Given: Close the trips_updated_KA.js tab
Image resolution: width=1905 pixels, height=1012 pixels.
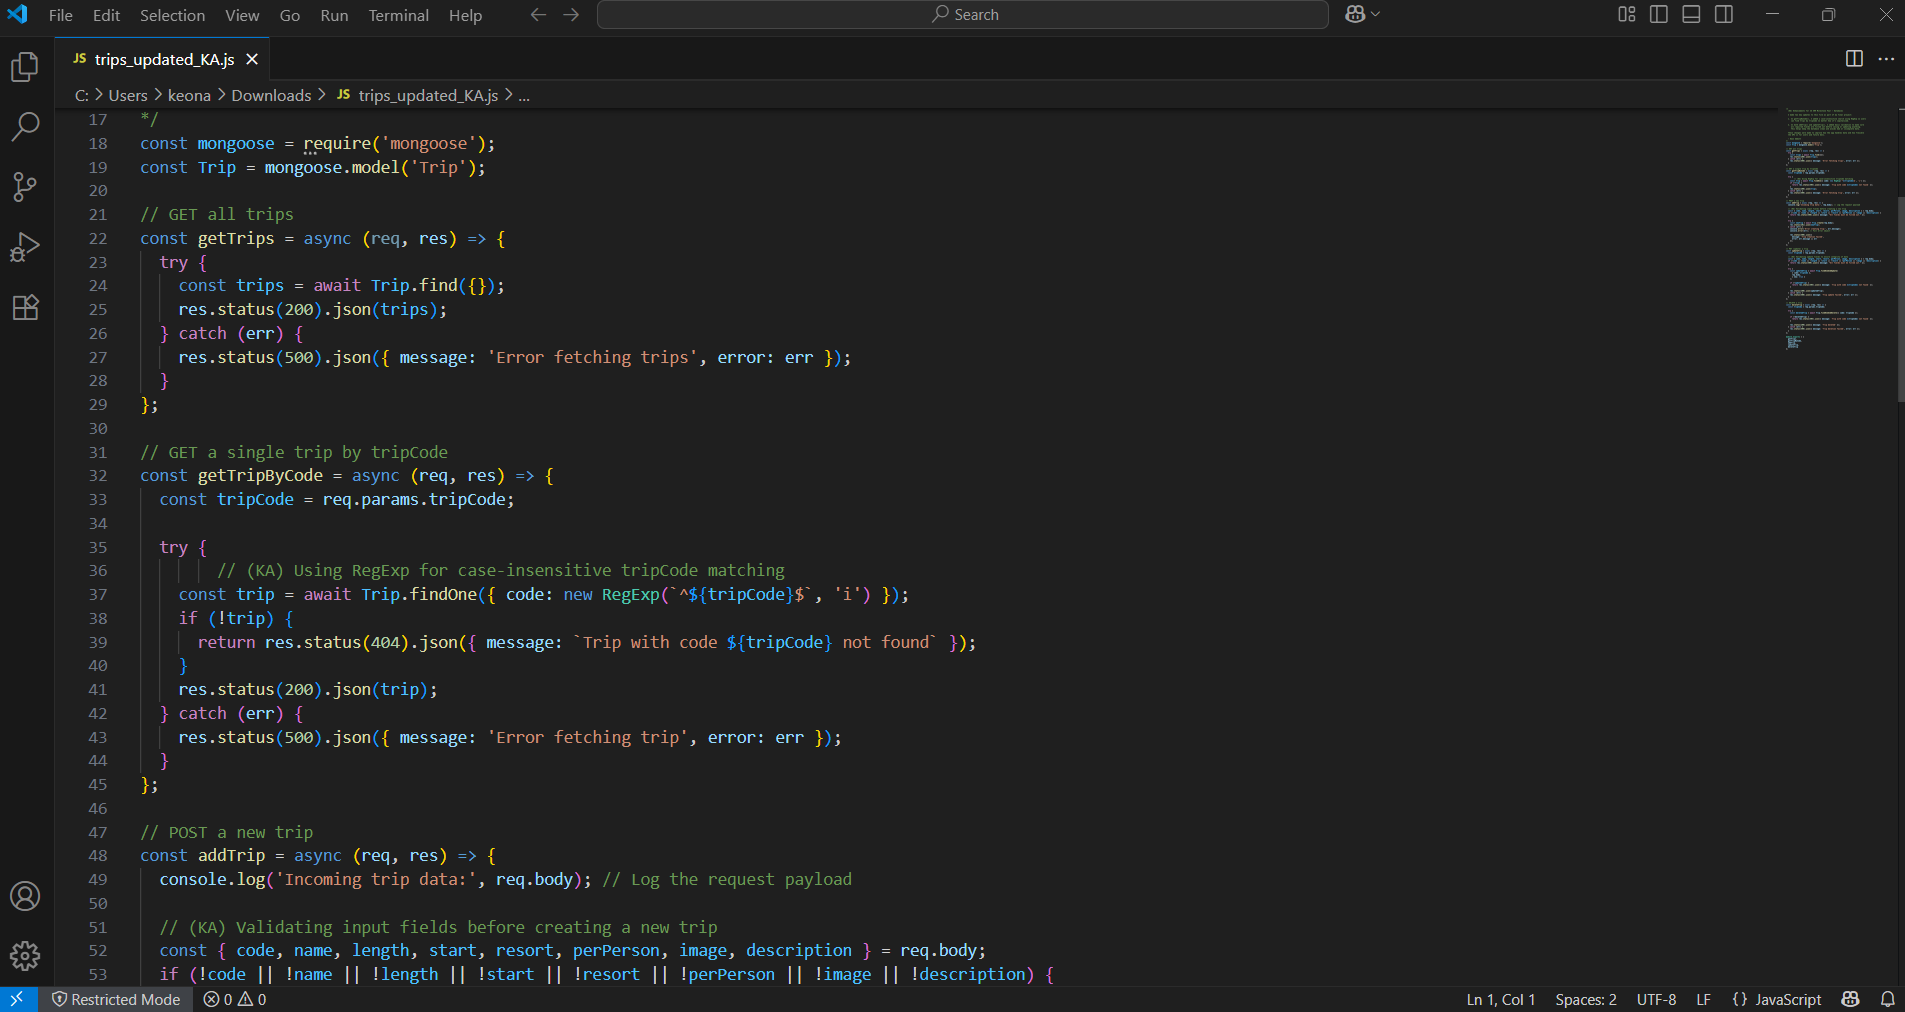Looking at the screenshot, I should 252,59.
